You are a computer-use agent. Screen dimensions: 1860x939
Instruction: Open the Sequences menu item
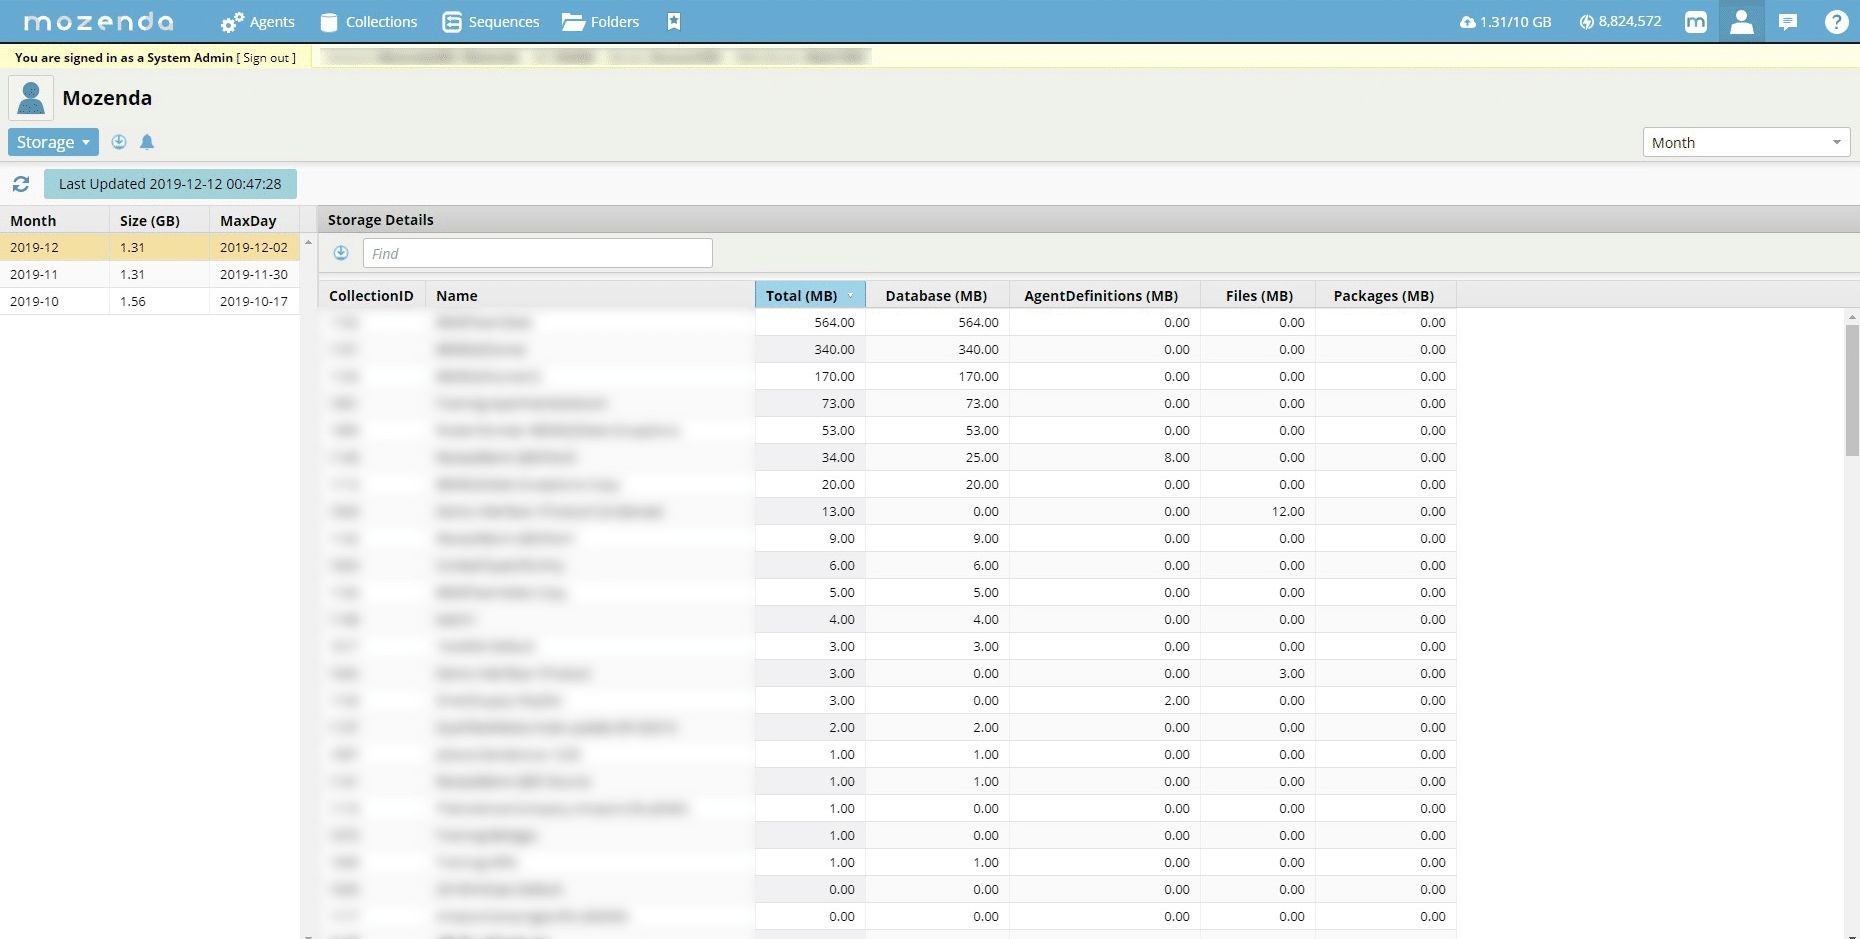point(491,22)
